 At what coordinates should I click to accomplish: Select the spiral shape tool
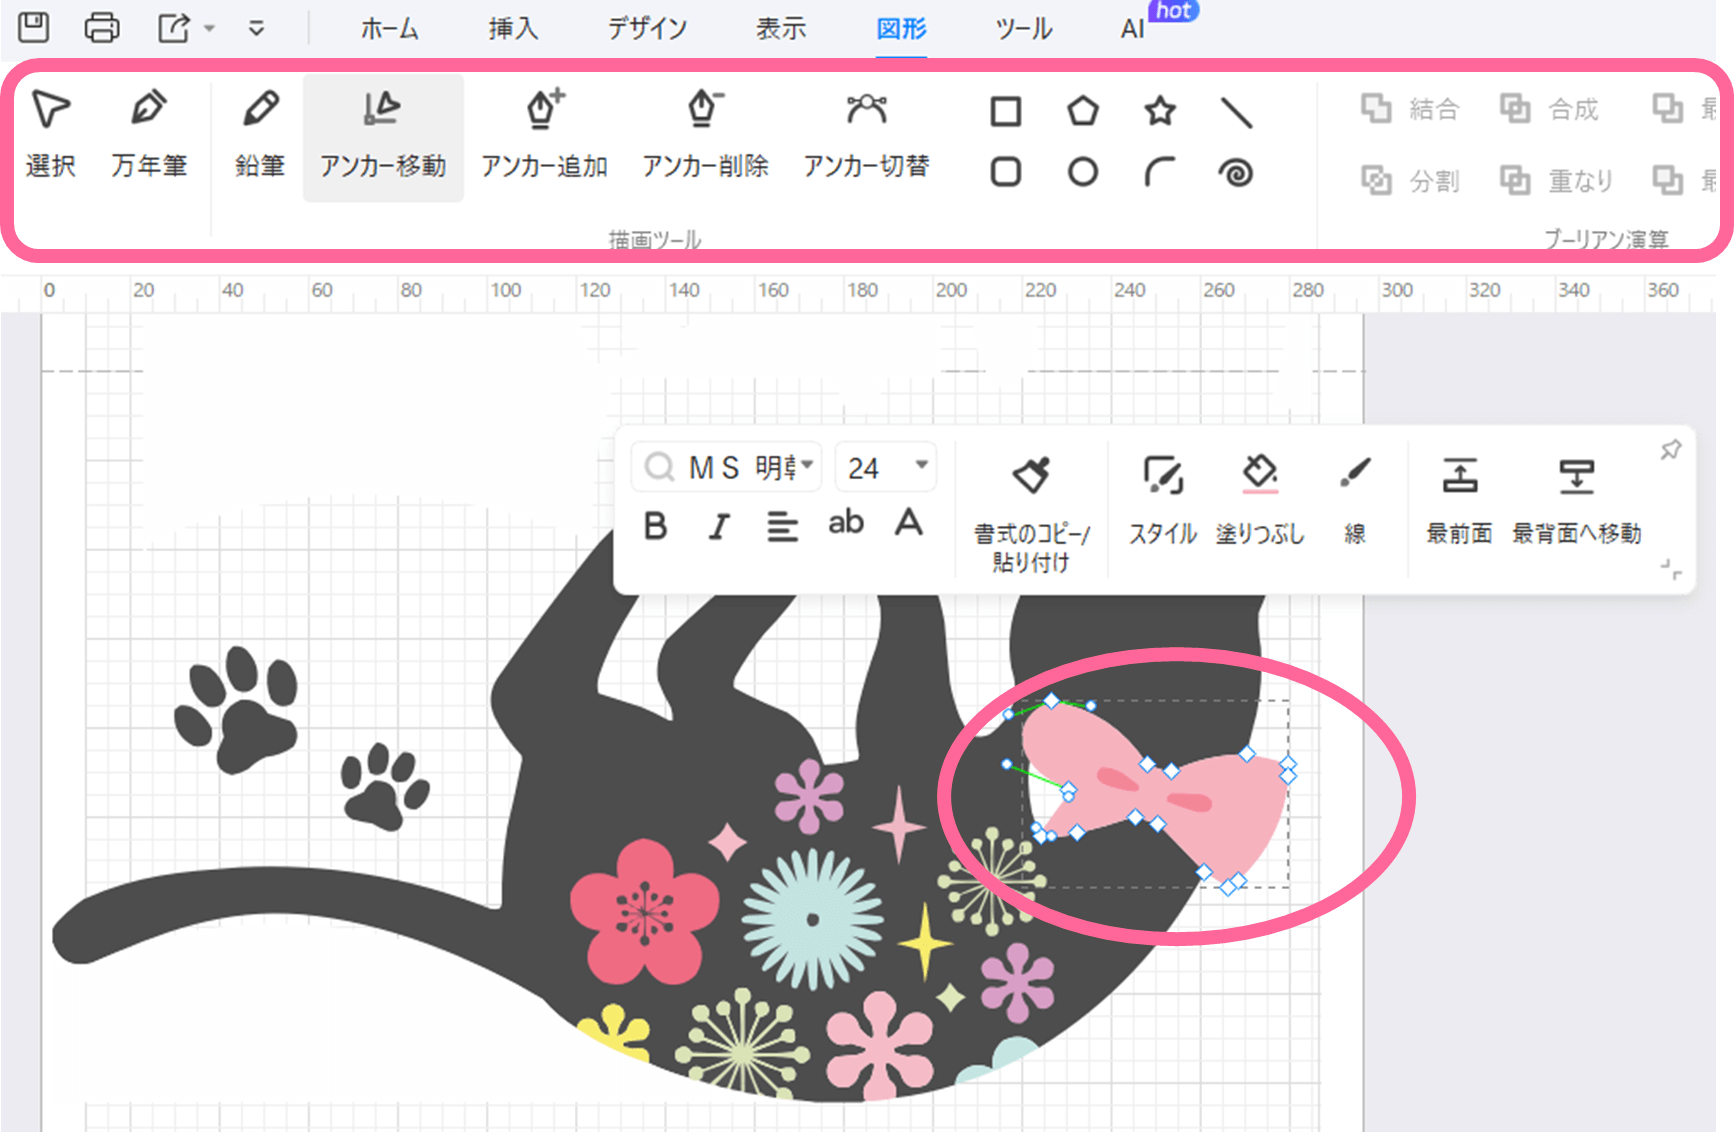[1236, 173]
